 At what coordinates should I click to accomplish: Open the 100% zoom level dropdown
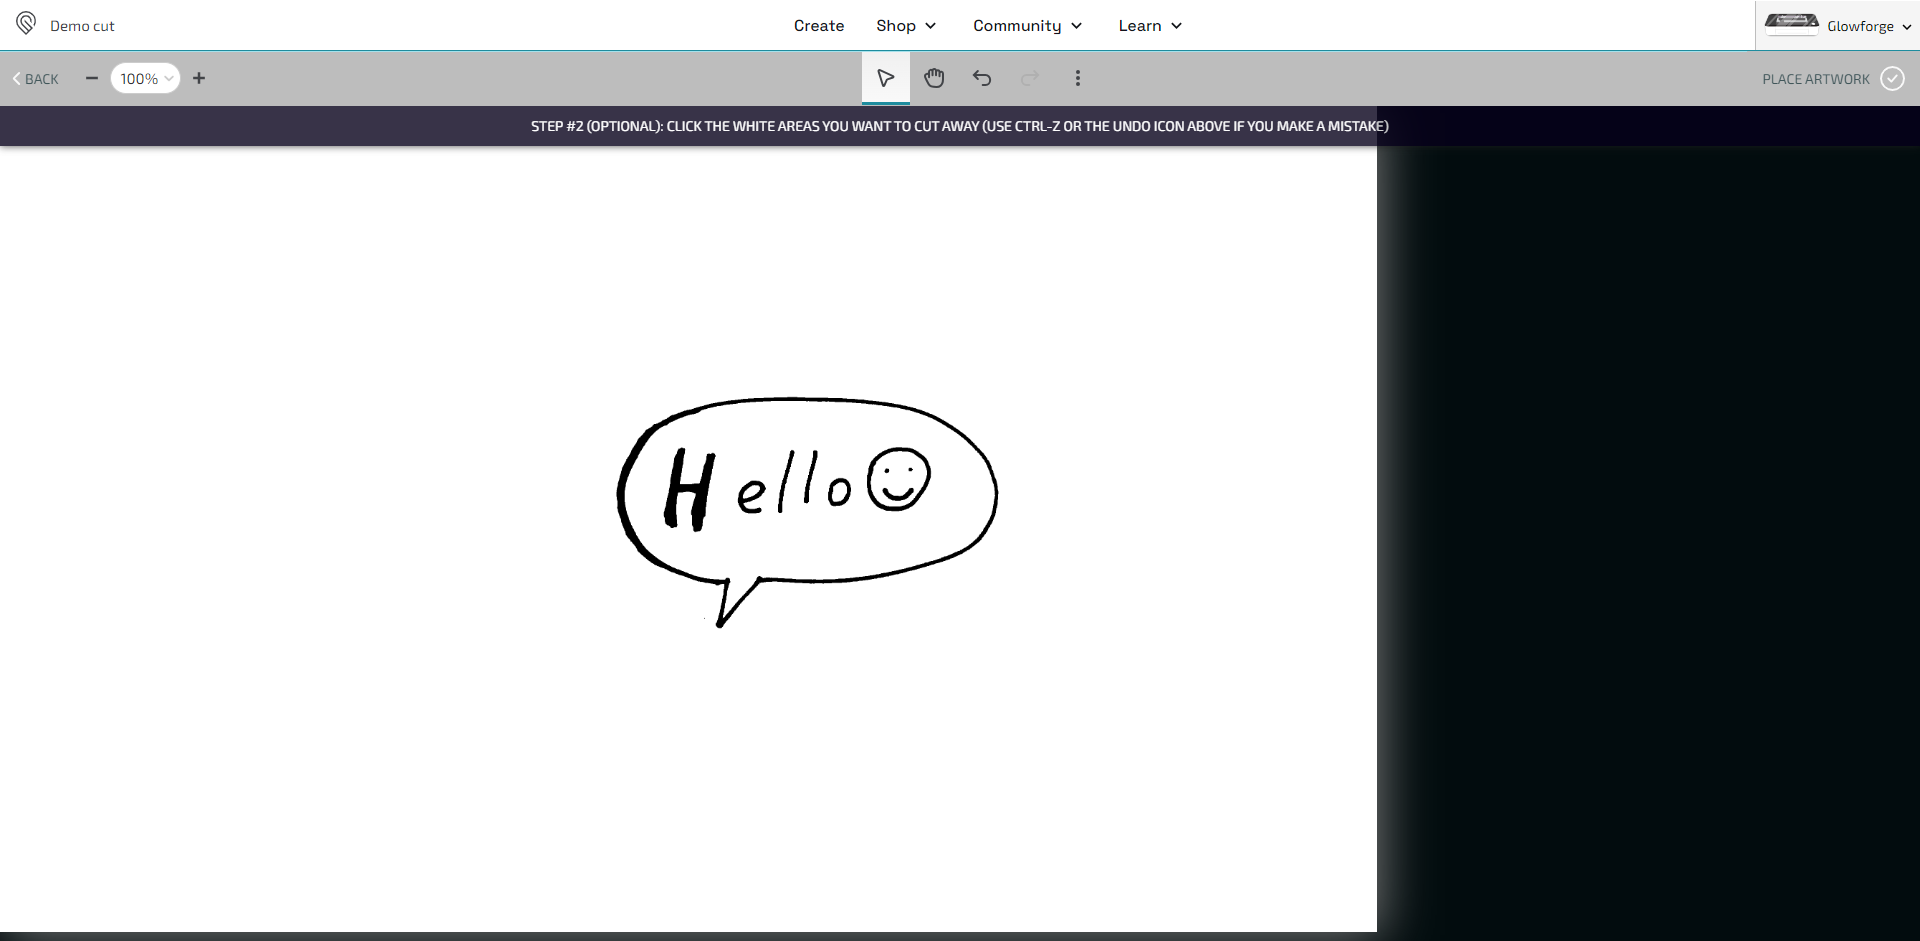coord(145,78)
